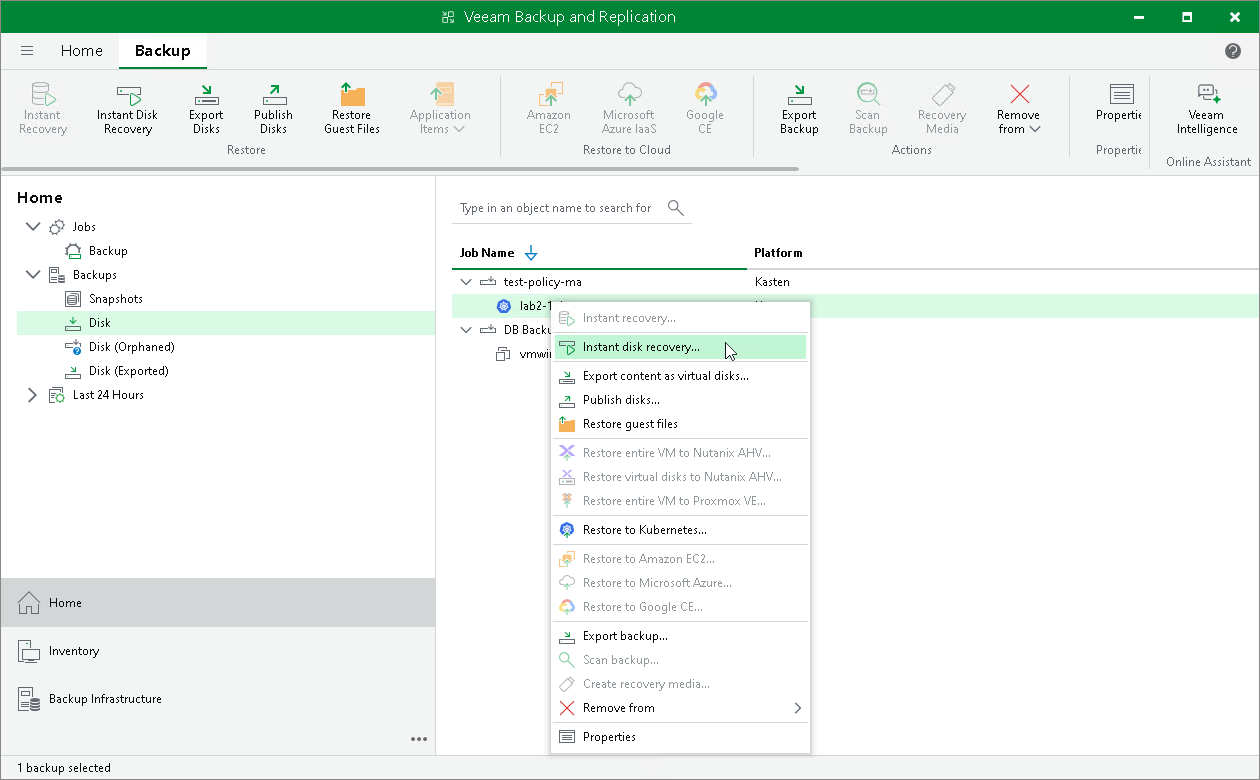The height and width of the screenshot is (780, 1260).
Task: Select Restore guest files menu entry
Action: pos(680,424)
